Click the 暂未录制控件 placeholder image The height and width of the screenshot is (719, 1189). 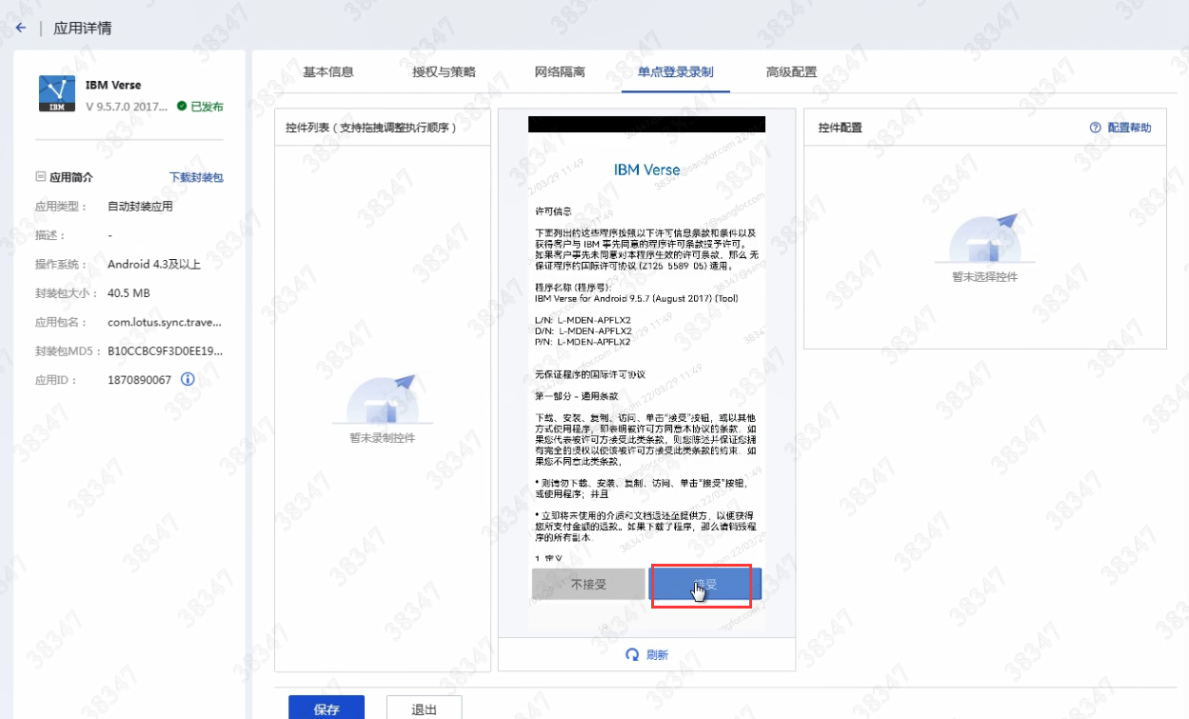click(382, 399)
